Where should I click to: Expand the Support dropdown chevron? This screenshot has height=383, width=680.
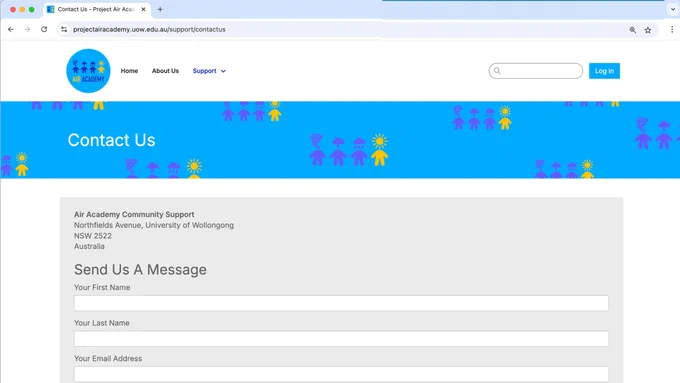point(223,71)
